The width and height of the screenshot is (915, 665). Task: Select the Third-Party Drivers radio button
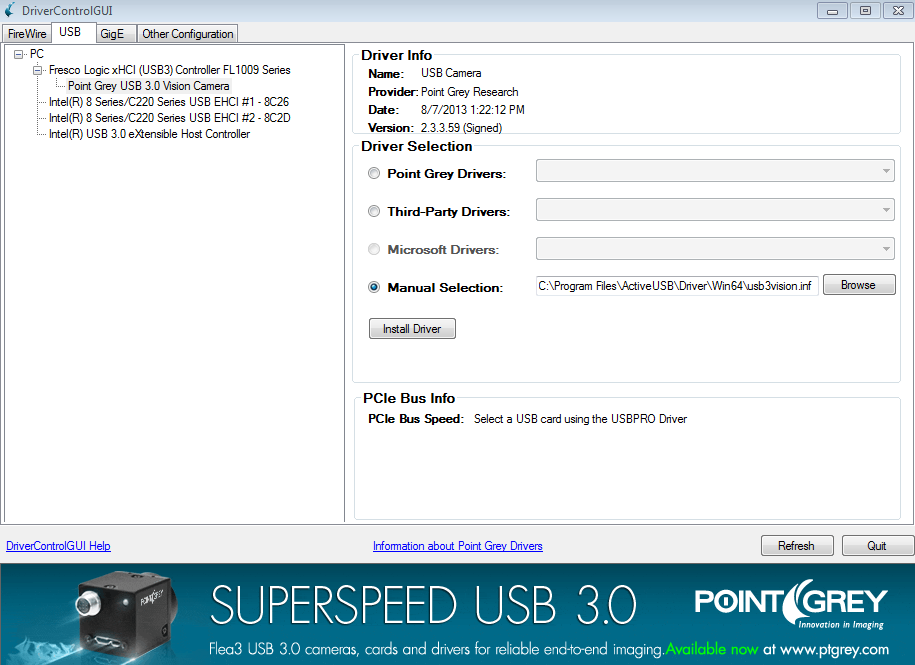pos(375,212)
